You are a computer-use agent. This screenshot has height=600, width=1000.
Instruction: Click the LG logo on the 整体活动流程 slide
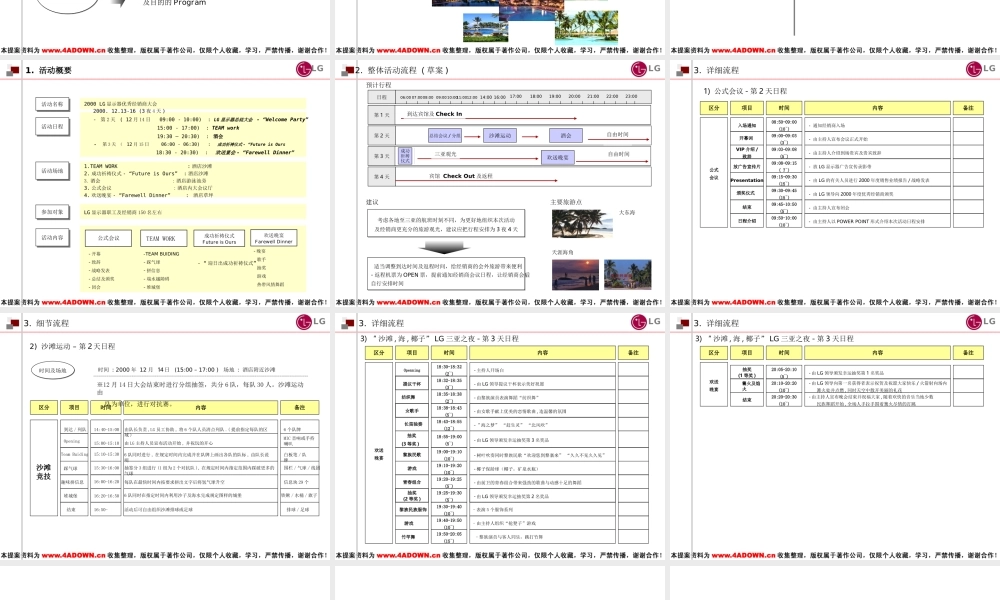pyautogui.click(x=637, y=67)
